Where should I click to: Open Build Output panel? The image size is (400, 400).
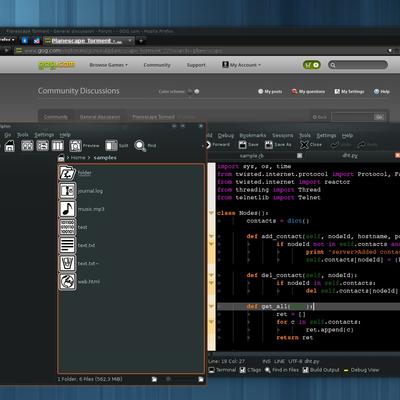pos(321,370)
